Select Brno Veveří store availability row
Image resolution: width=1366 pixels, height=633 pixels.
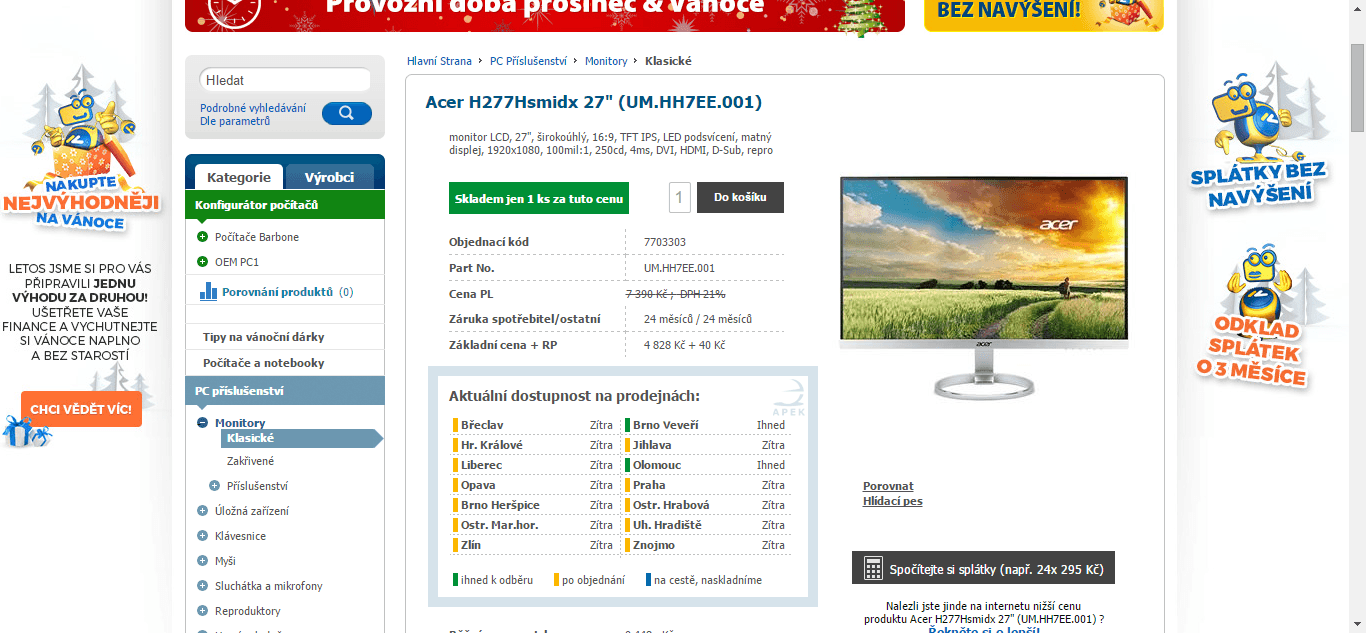[x=706, y=425]
